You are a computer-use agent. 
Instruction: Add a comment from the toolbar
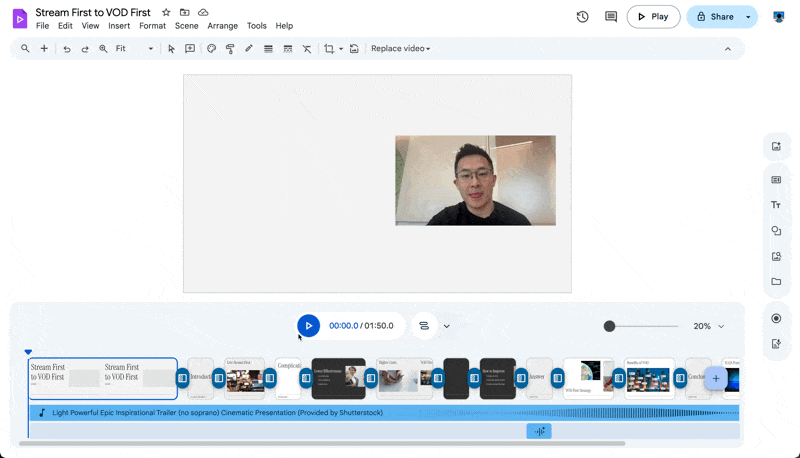click(x=190, y=48)
